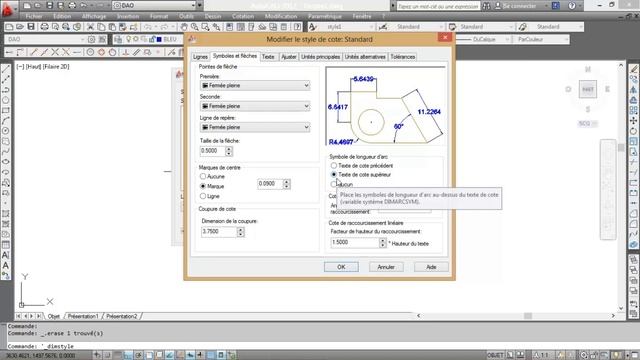Open Présentation1 layout tab
The width and height of the screenshot is (640, 360).
tap(83, 316)
